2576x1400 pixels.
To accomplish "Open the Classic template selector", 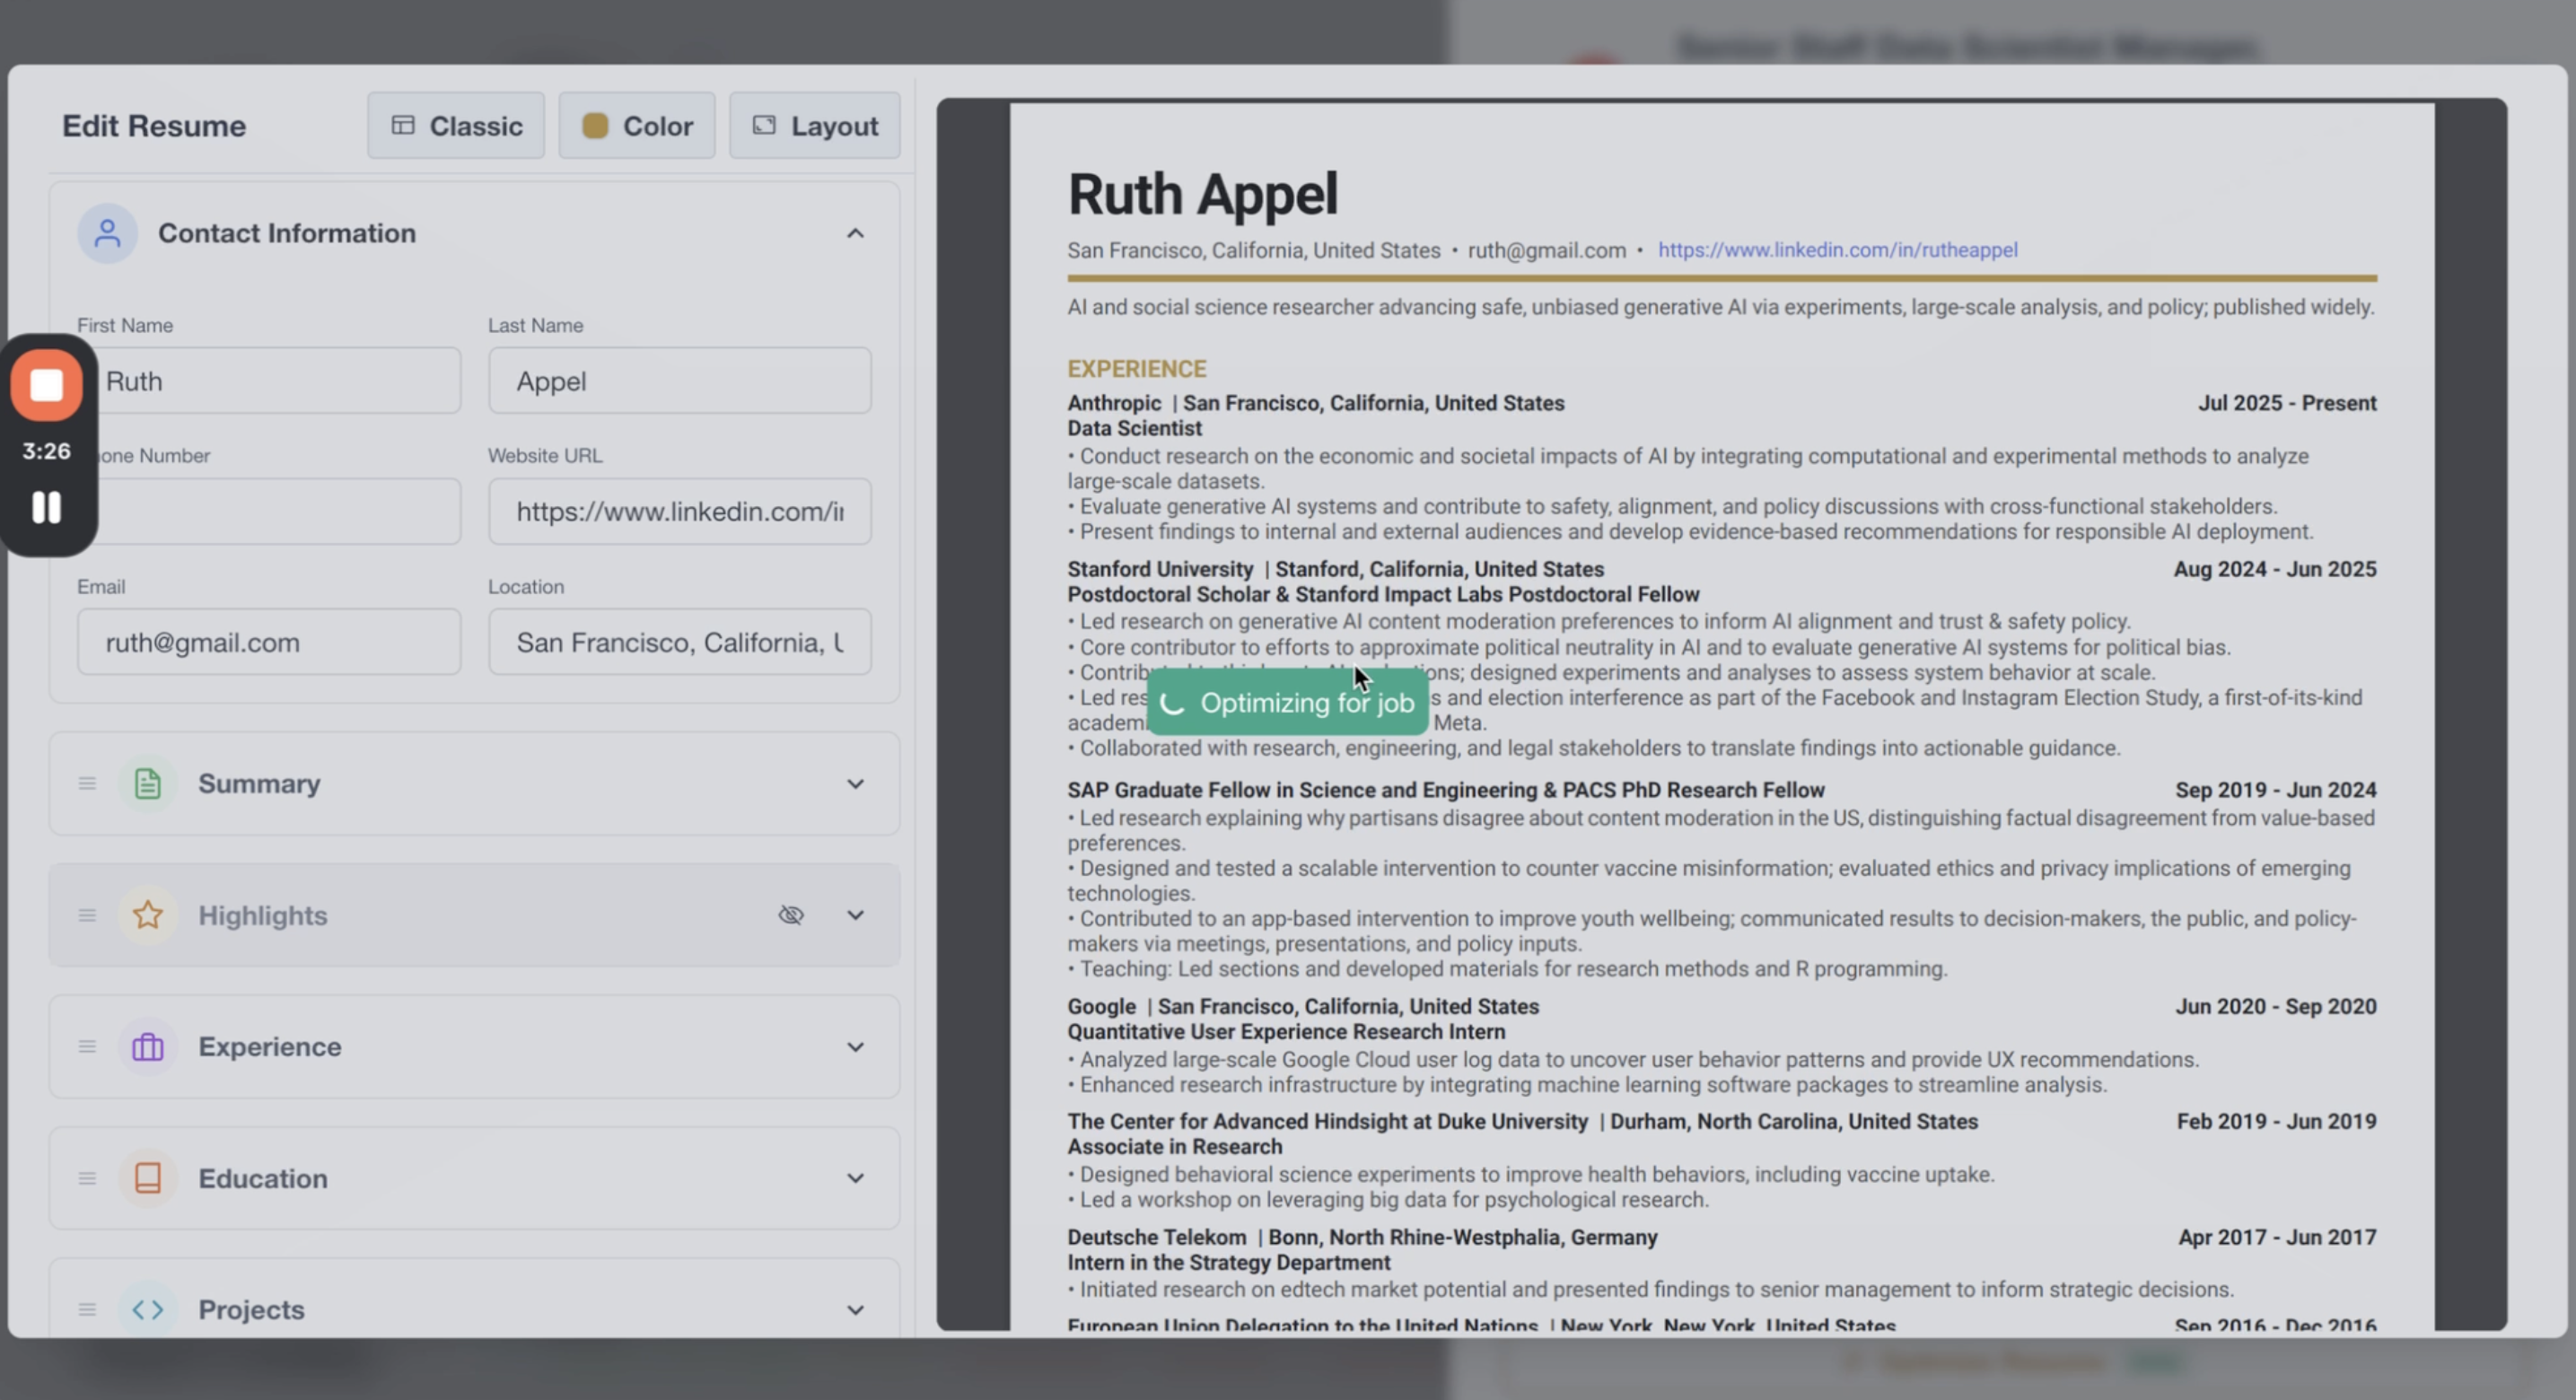I will tap(456, 126).
